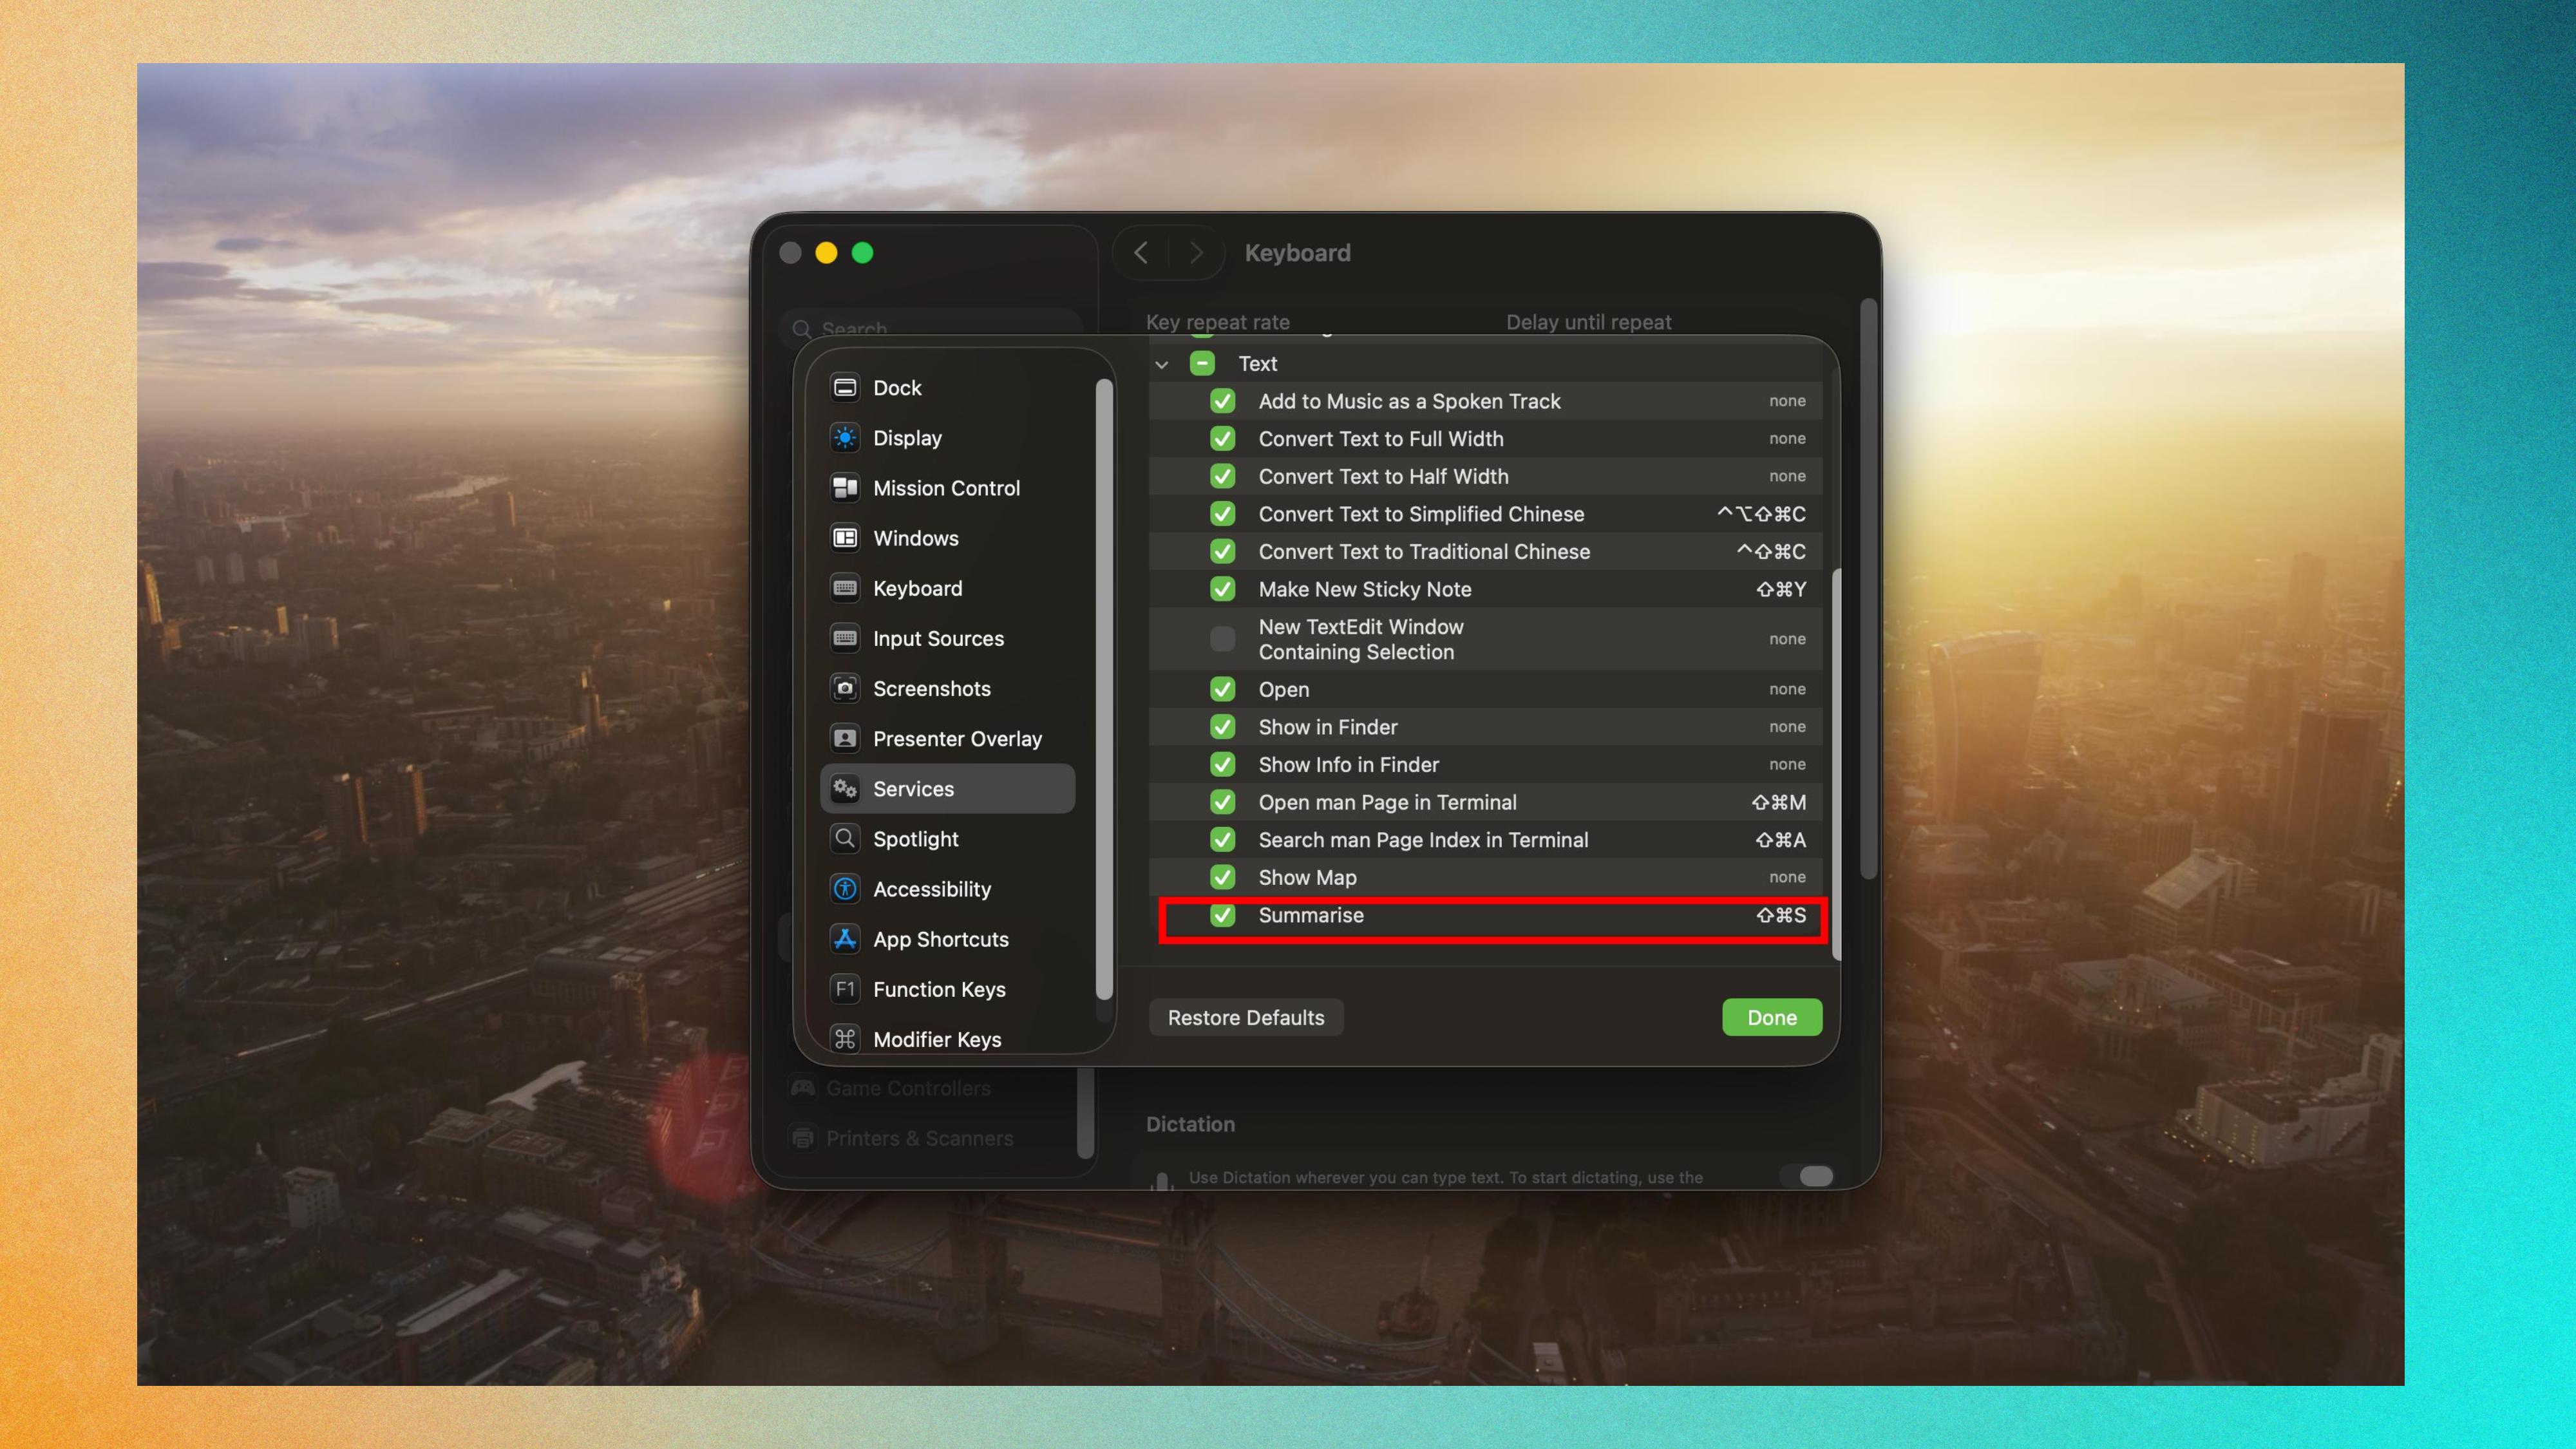Disable the Summarise service checkbox
The height and width of the screenshot is (1449, 2576).
1222,915
